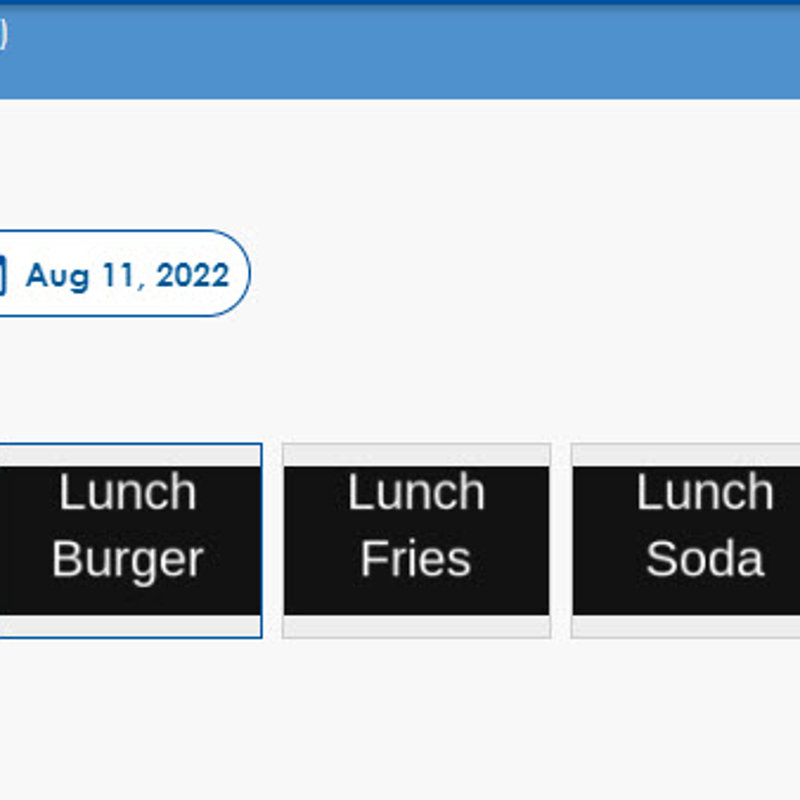
Task: Click "Aug" in the date selector
Action: coord(57,275)
